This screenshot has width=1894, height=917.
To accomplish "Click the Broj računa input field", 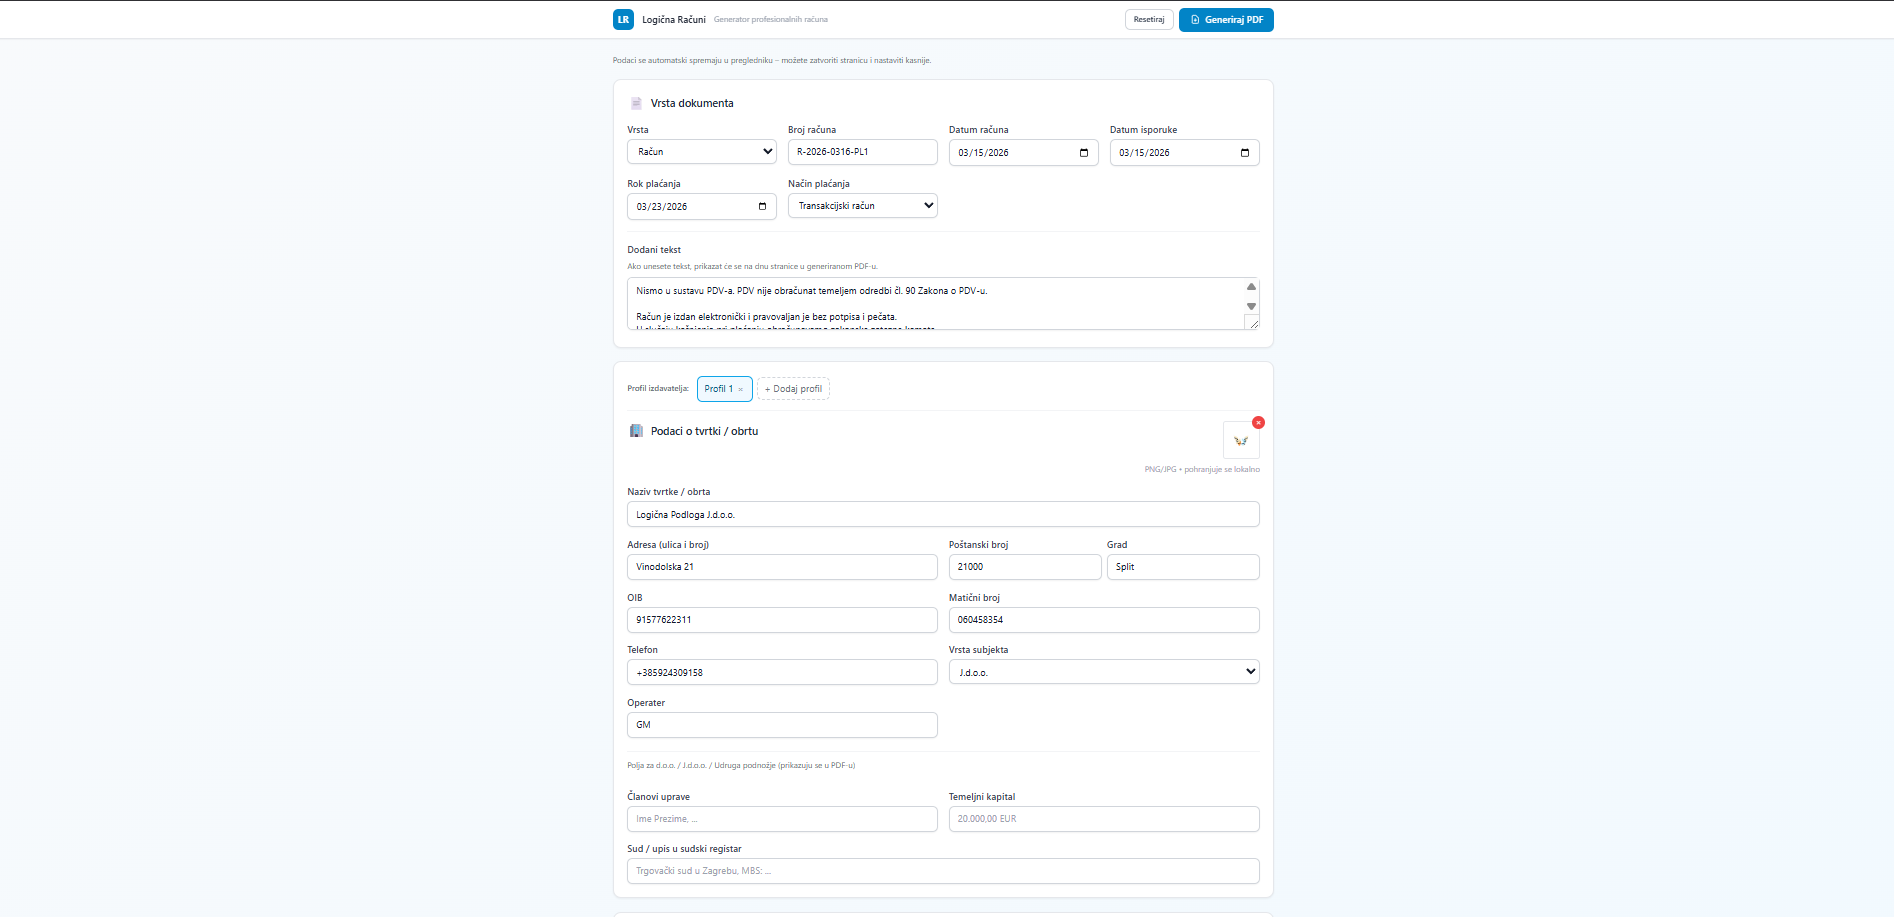I will 862,152.
